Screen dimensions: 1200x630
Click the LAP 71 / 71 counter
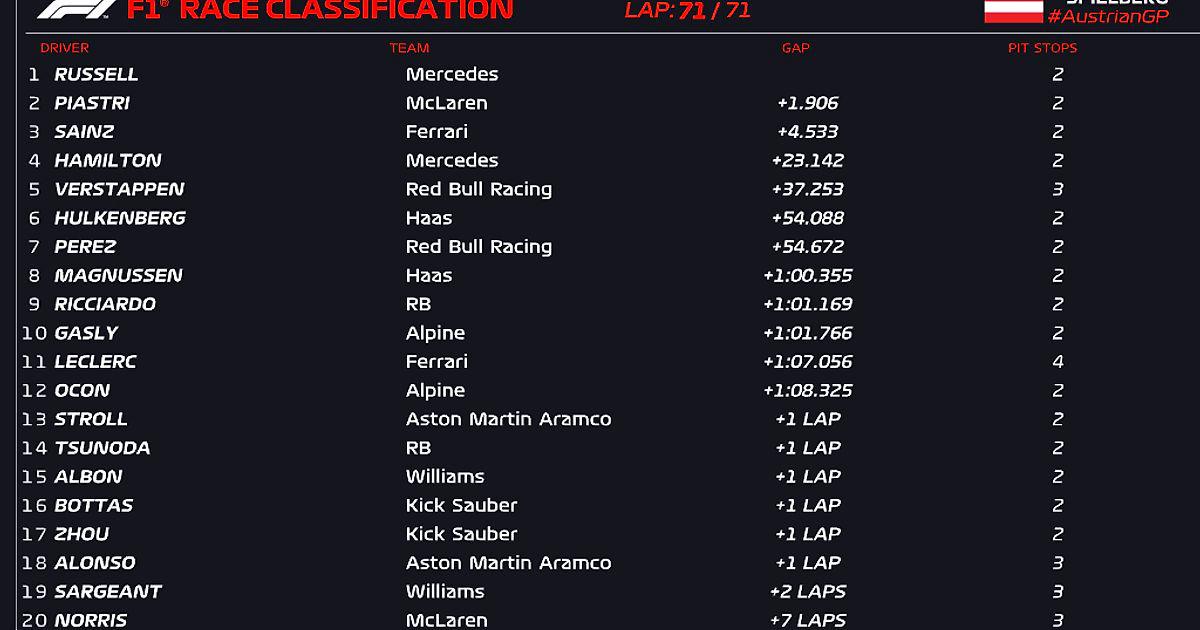click(x=688, y=11)
